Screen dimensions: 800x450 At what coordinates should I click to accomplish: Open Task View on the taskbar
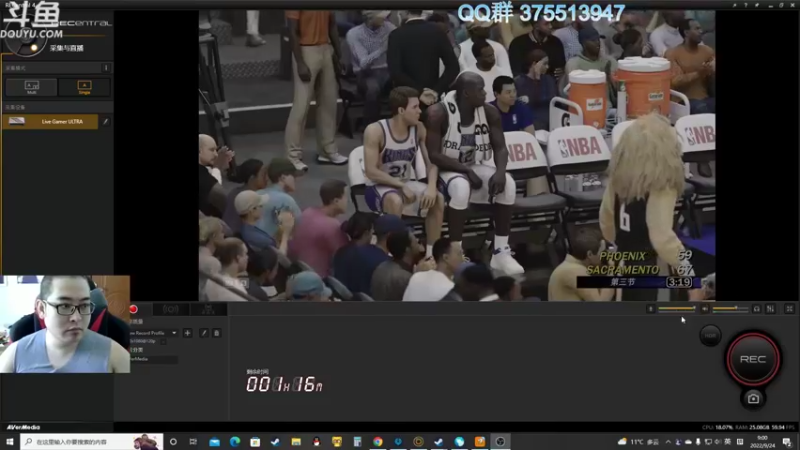(193, 442)
